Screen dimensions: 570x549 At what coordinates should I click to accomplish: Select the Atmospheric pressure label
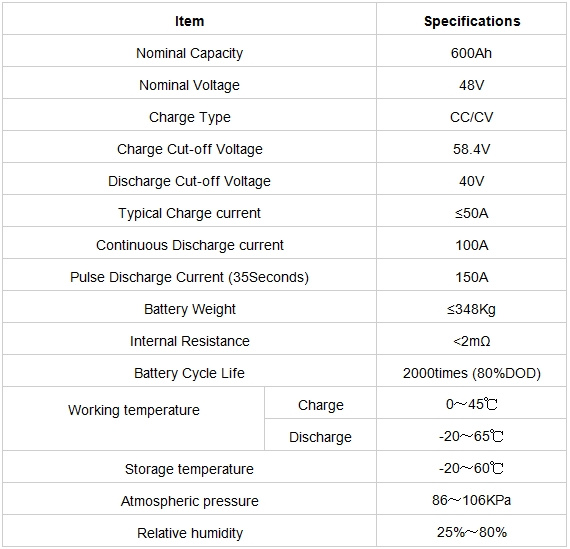tap(189, 501)
